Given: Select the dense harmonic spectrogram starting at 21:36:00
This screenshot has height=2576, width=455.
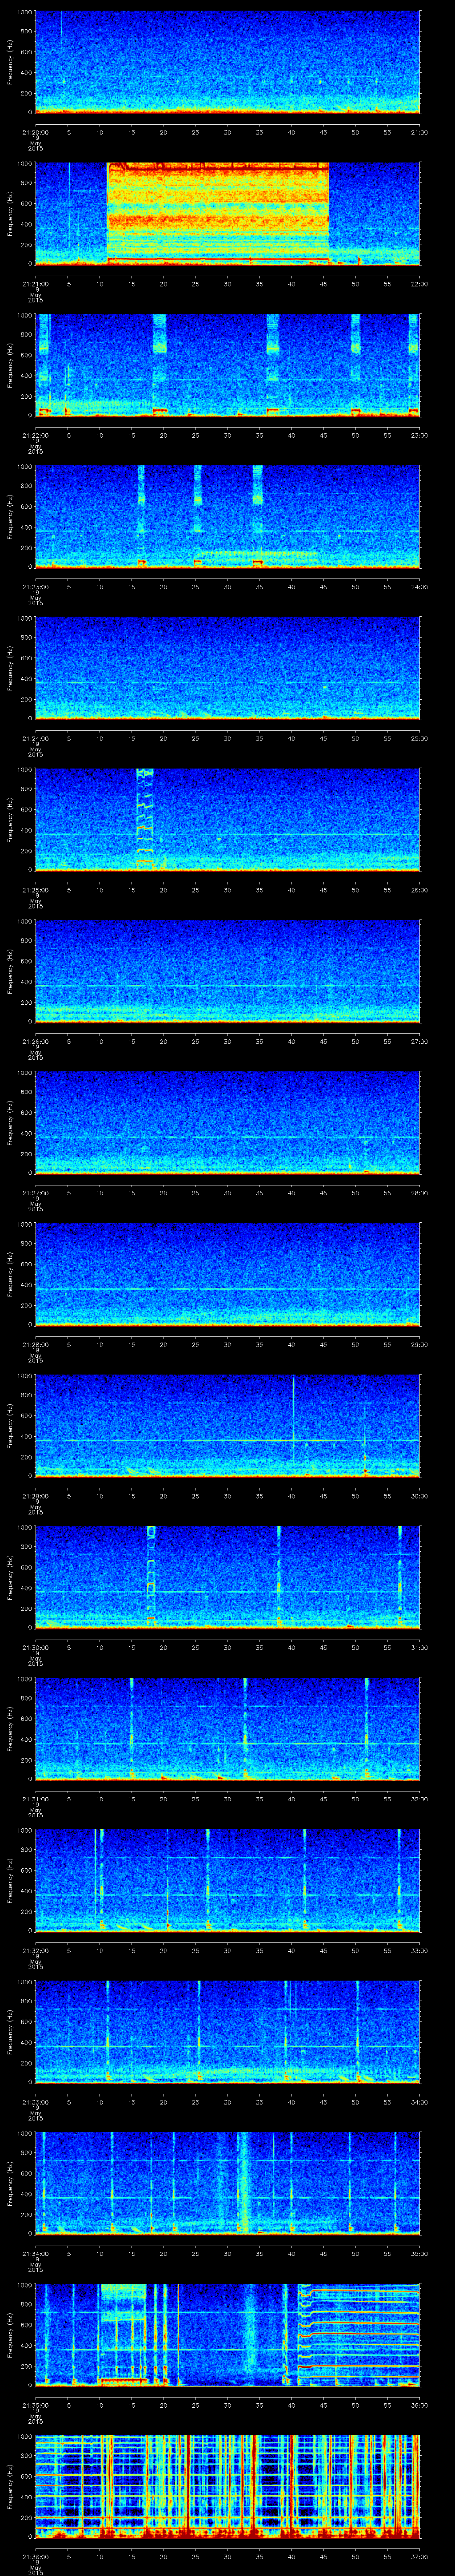Looking at the screenshot, I should 227,2487.
